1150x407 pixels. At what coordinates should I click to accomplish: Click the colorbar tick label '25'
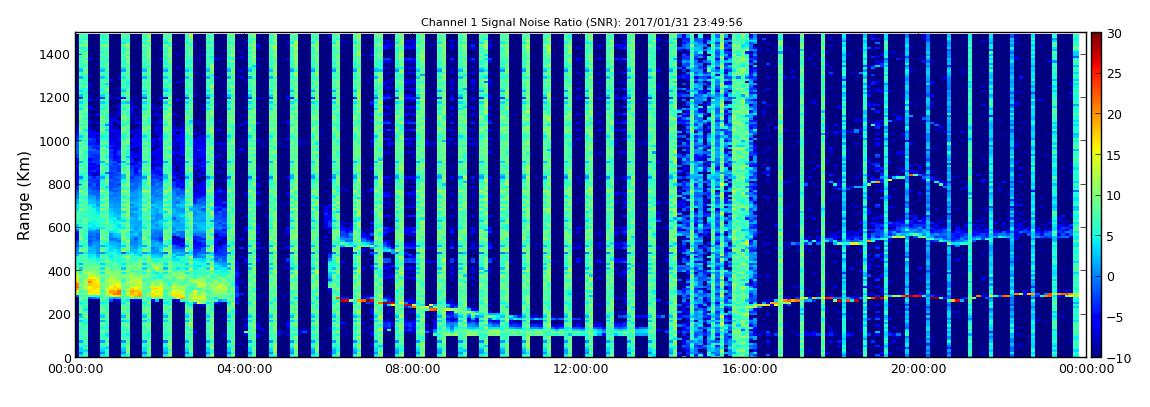(1114, 73)
